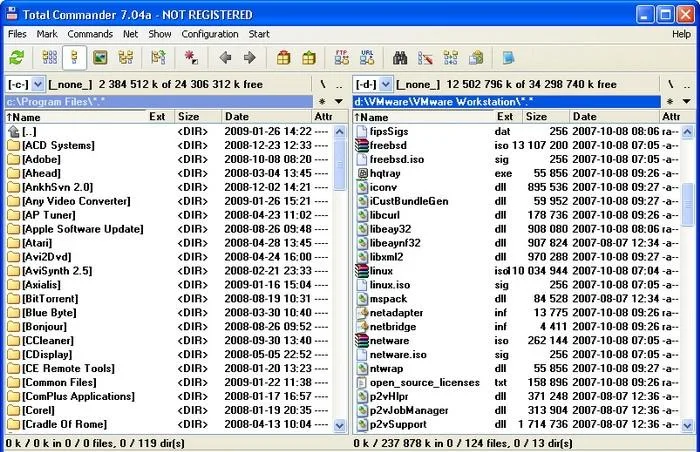Open left panel directory history arrow
Image resolution: width=700 pixels, height=452 pixels.
pyautogui.click(x=339, y=101)
